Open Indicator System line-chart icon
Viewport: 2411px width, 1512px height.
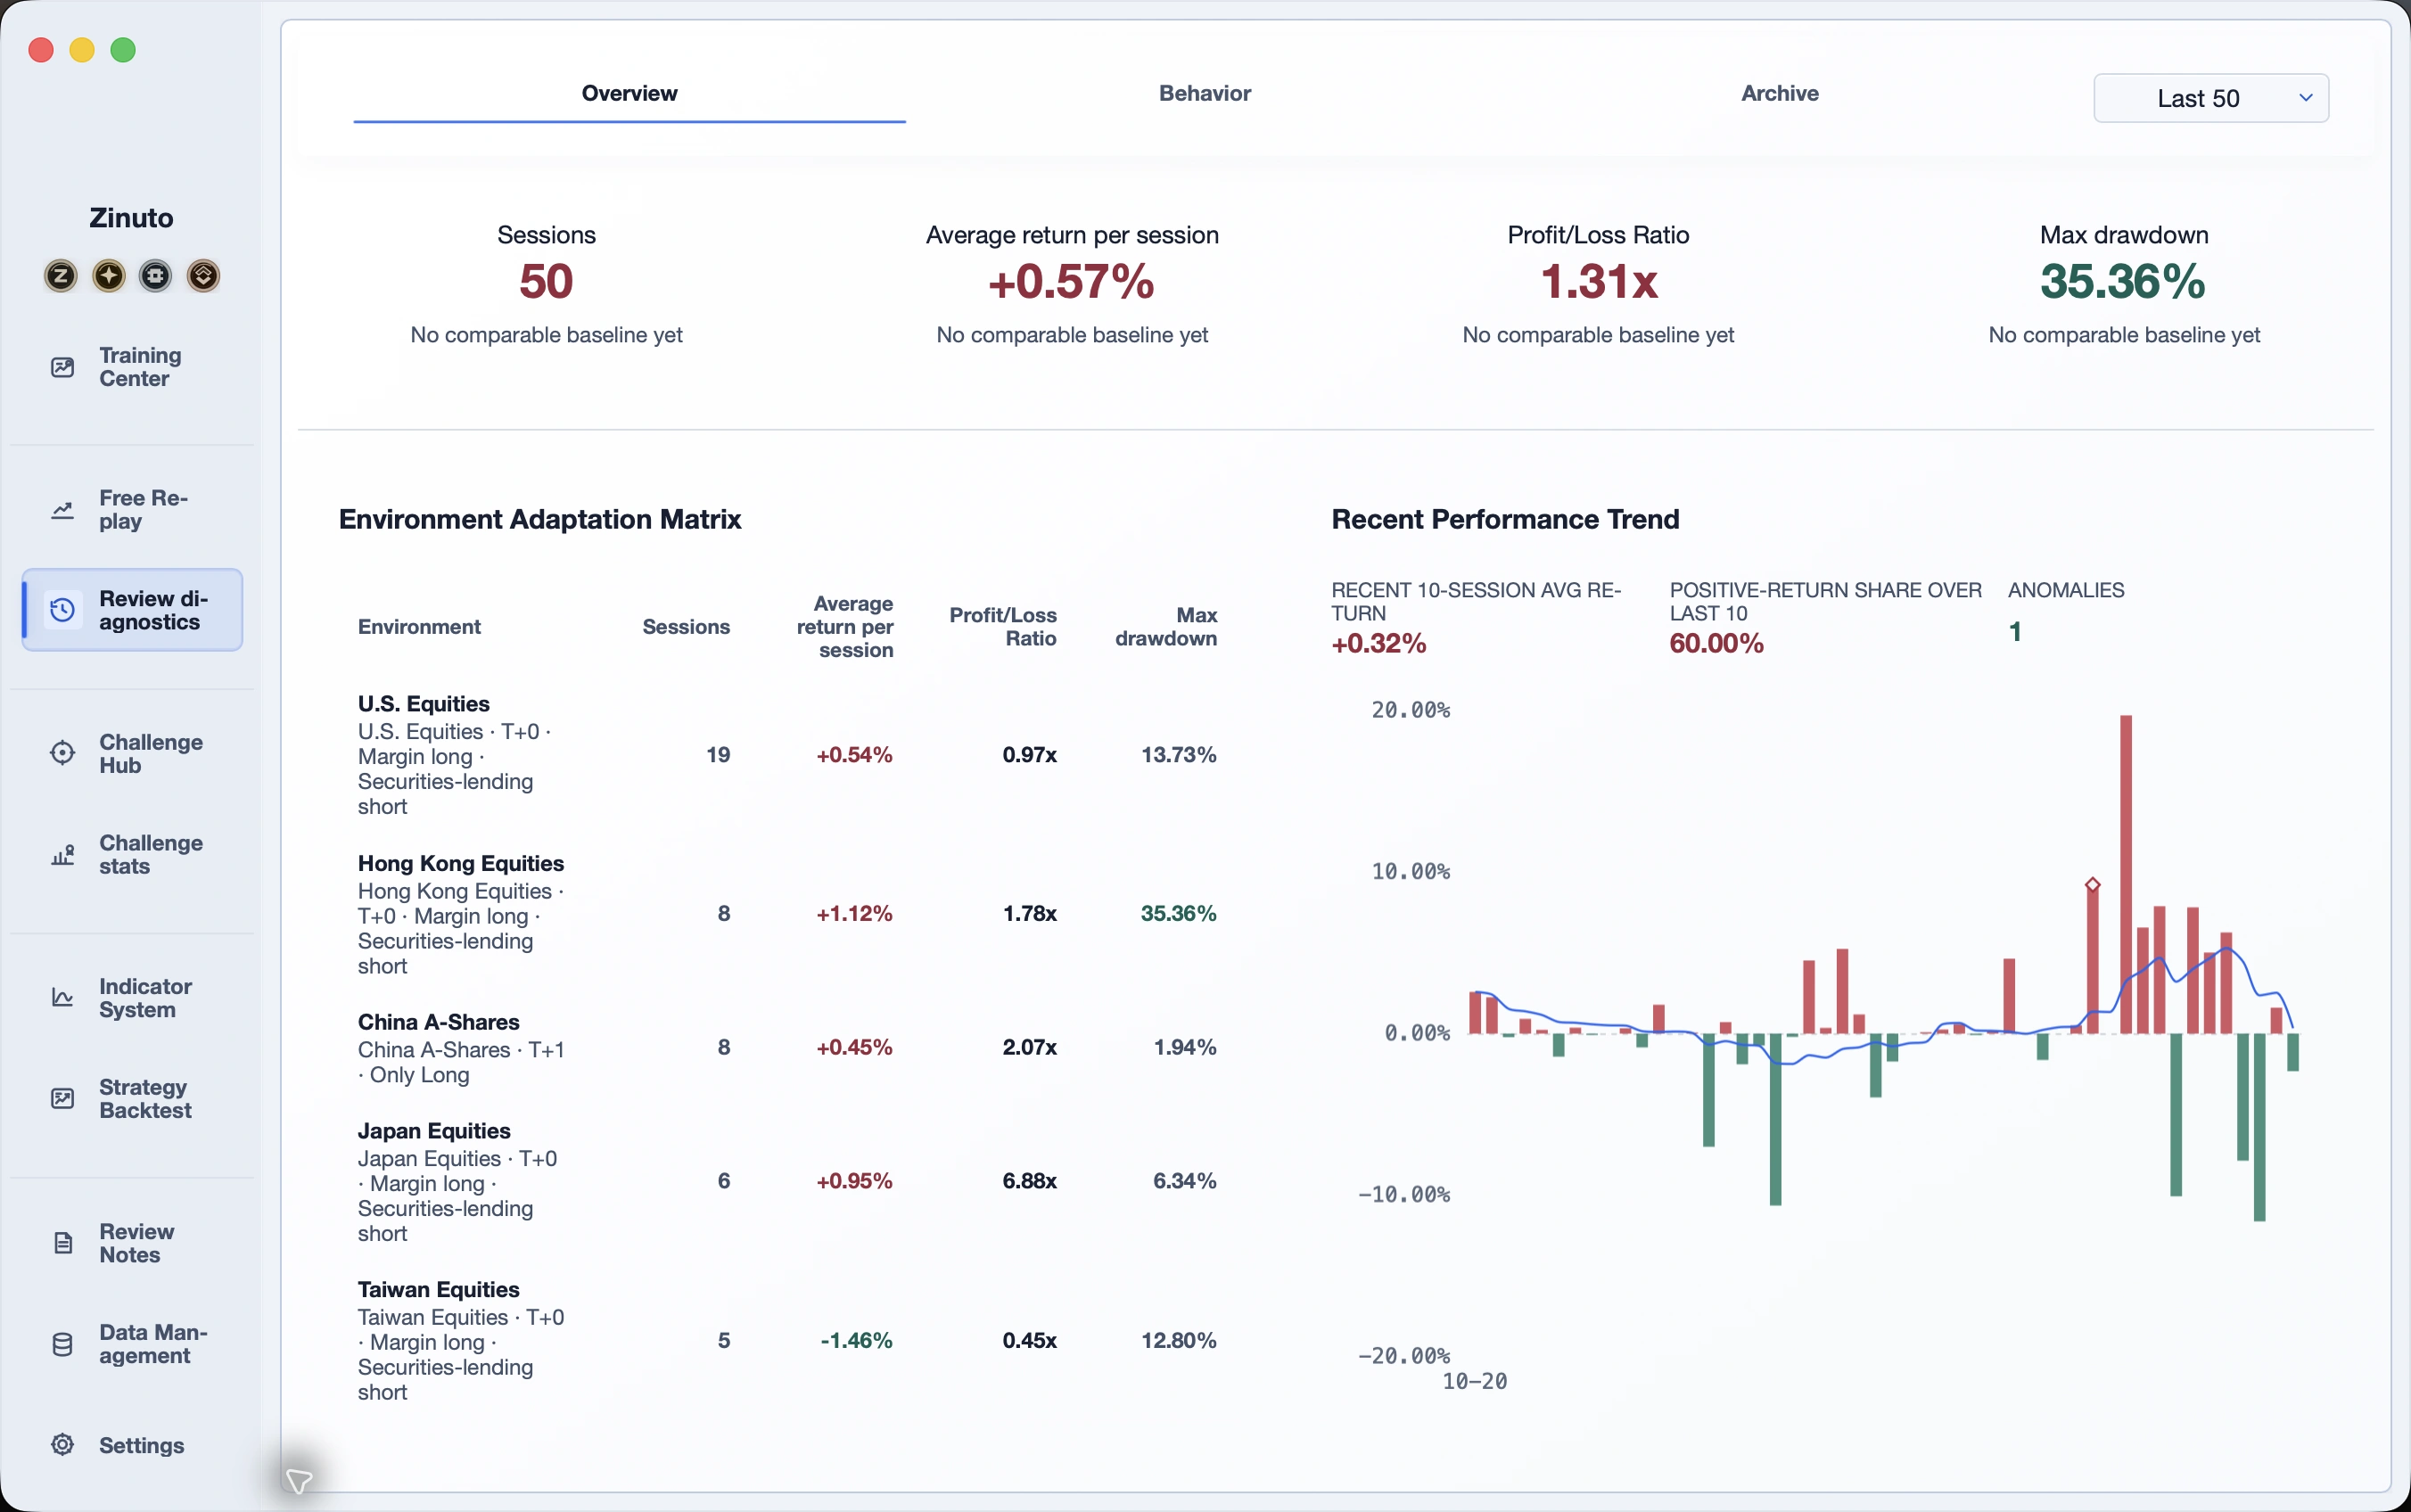coord(62,998)
